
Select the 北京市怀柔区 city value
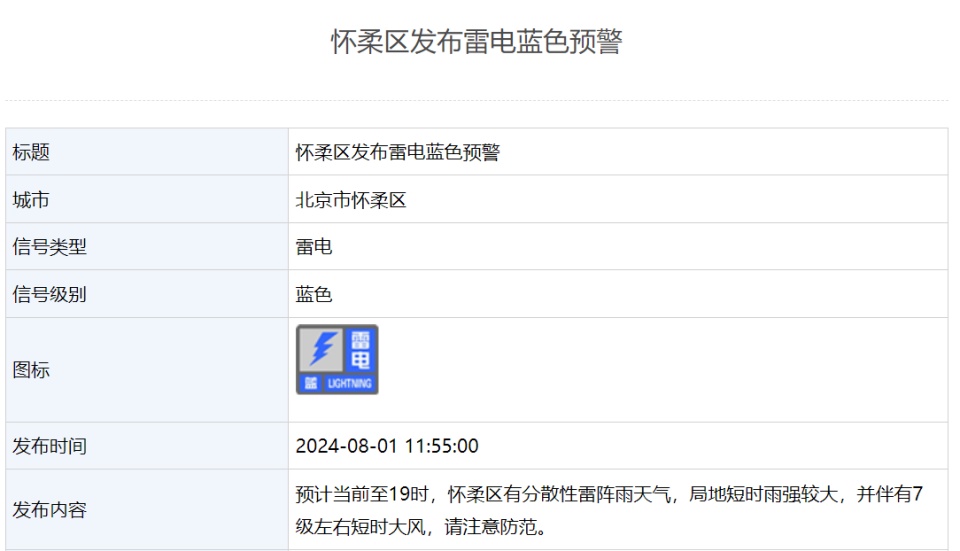click(x=351, y=200)
